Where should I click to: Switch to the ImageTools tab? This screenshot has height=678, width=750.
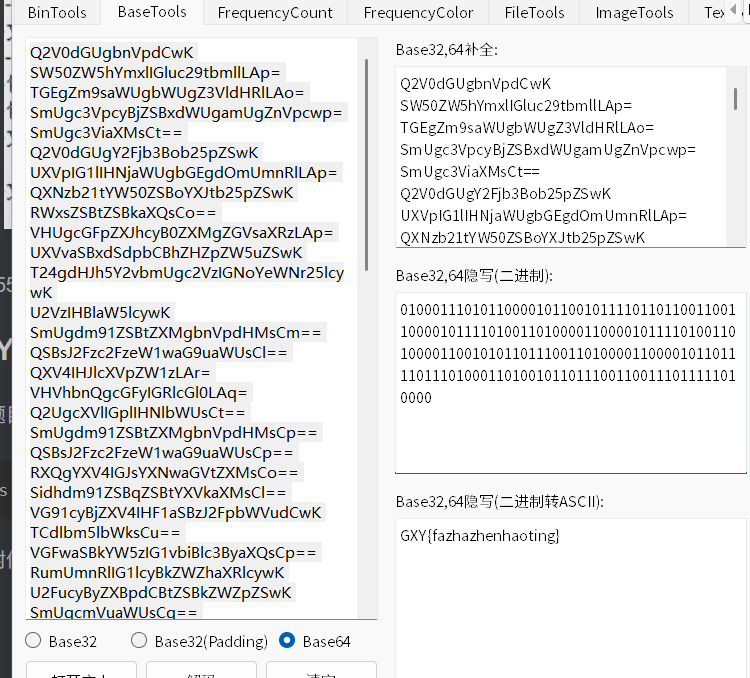tap(634, 13)
